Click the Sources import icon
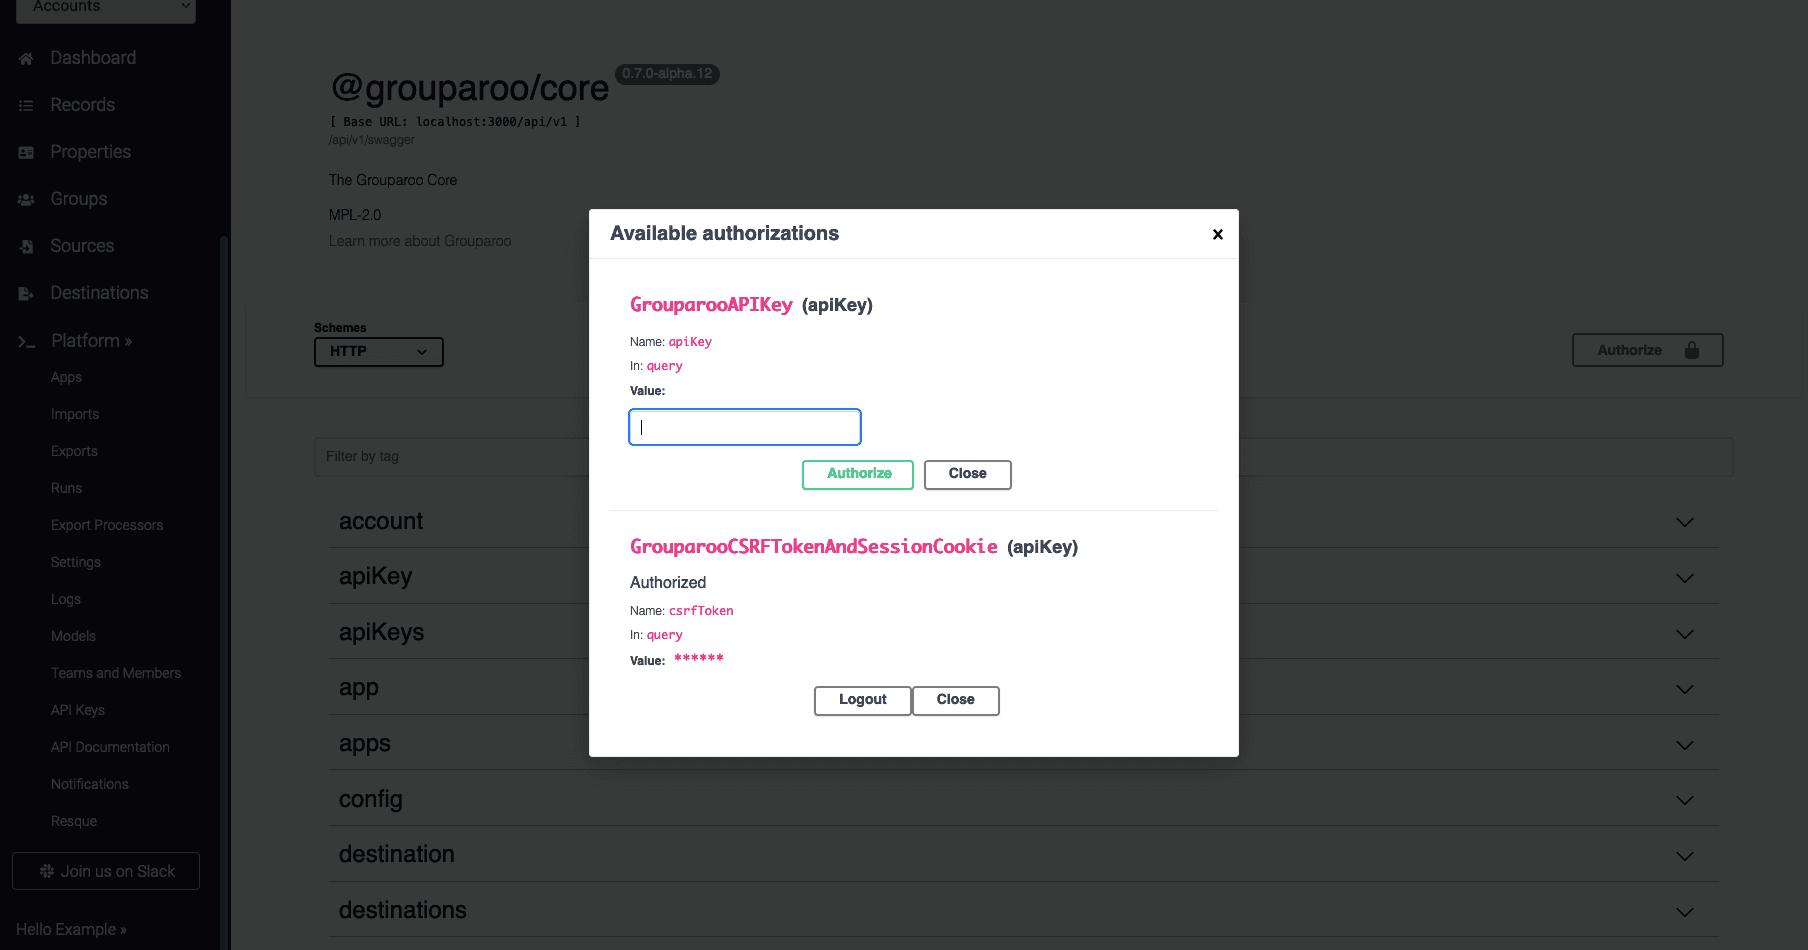The image size is (1808, 950). 26,247
